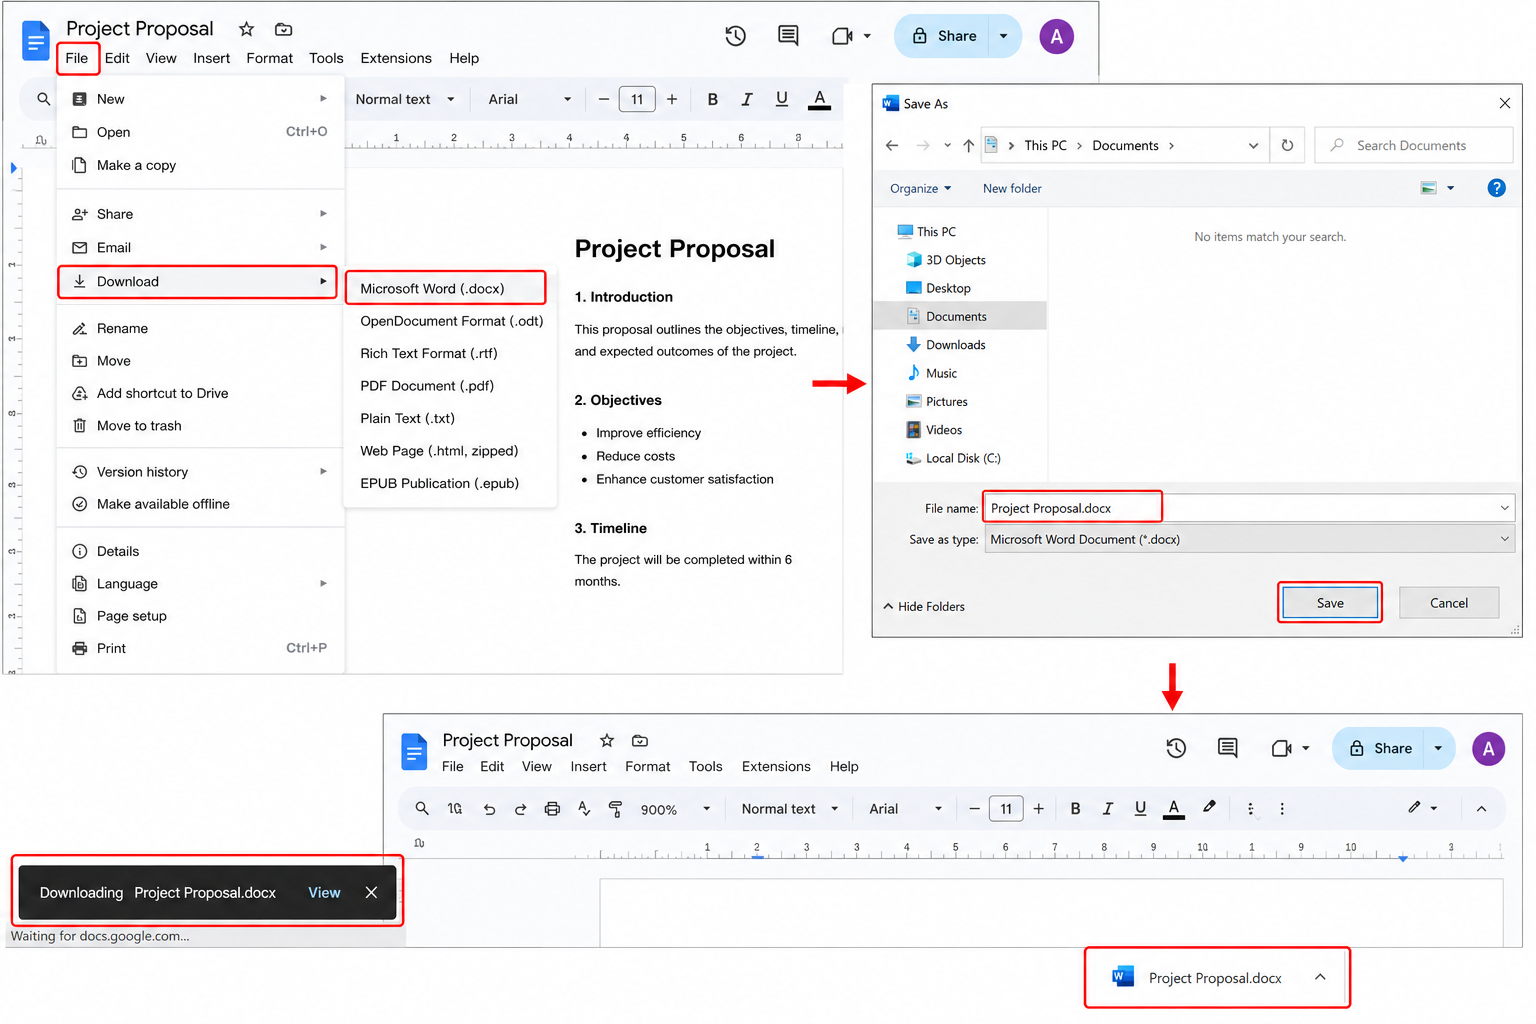
Task: Choose Version history in the File menu
Action: 200,472
